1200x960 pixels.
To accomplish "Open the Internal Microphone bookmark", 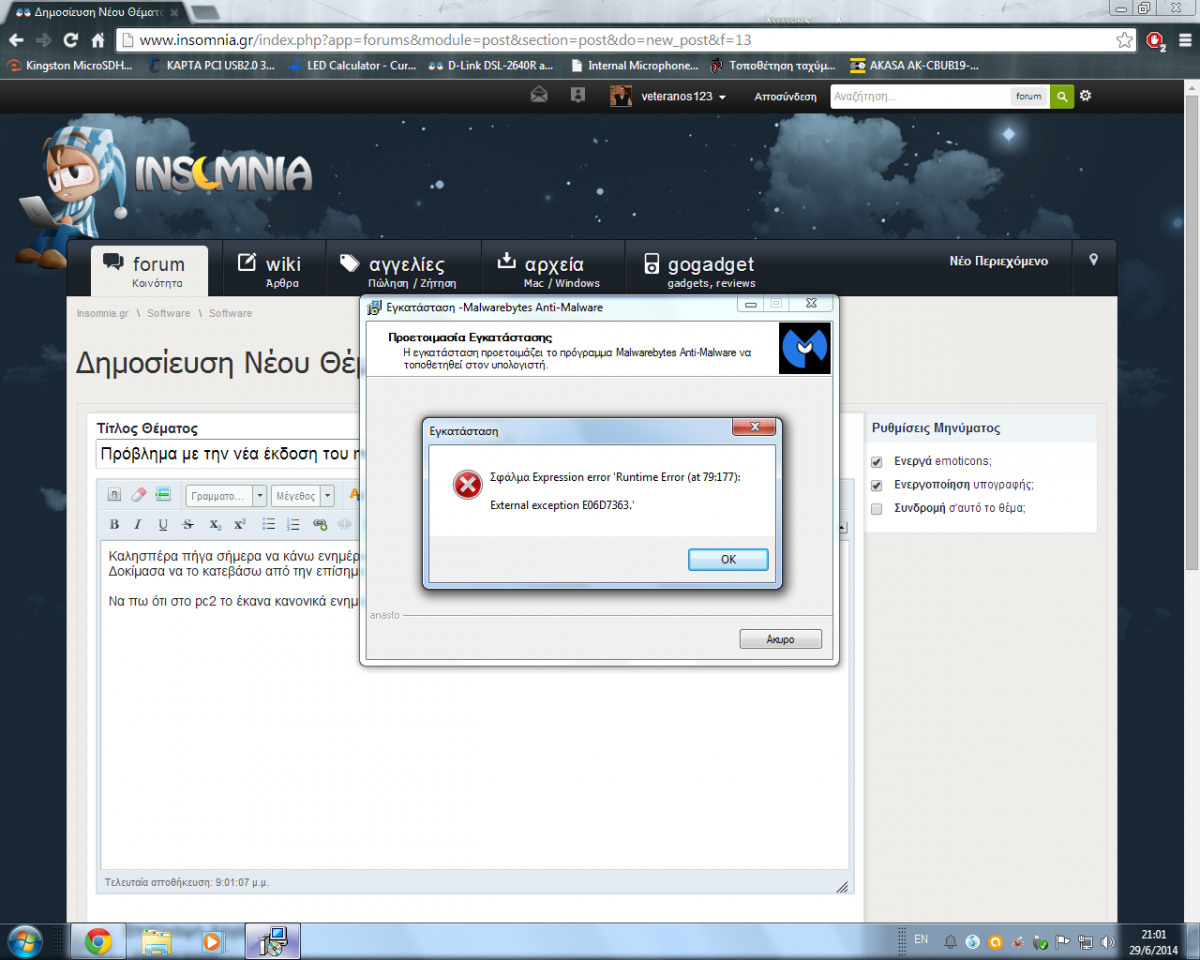I will 634,66.
